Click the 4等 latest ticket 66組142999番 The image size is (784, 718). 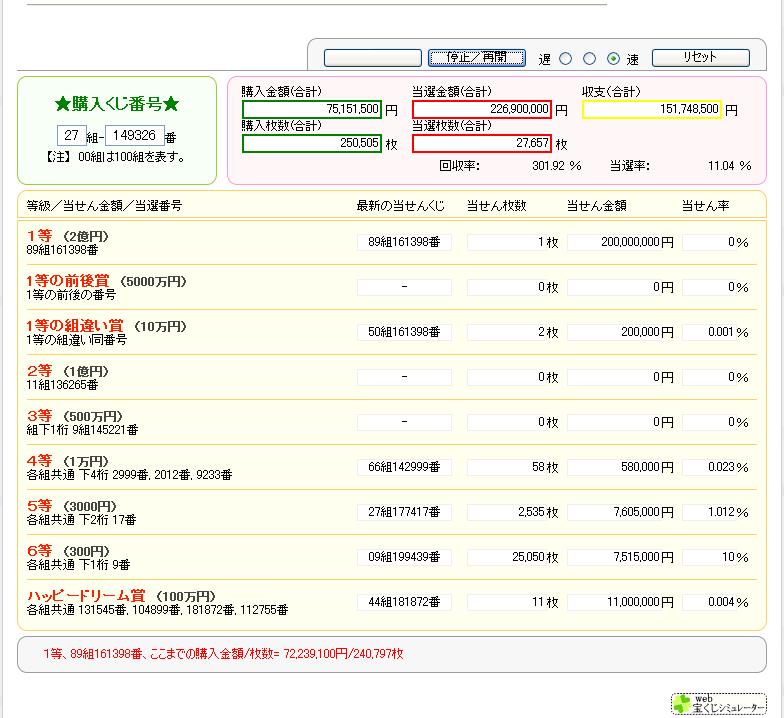click(x=404, y=467)
